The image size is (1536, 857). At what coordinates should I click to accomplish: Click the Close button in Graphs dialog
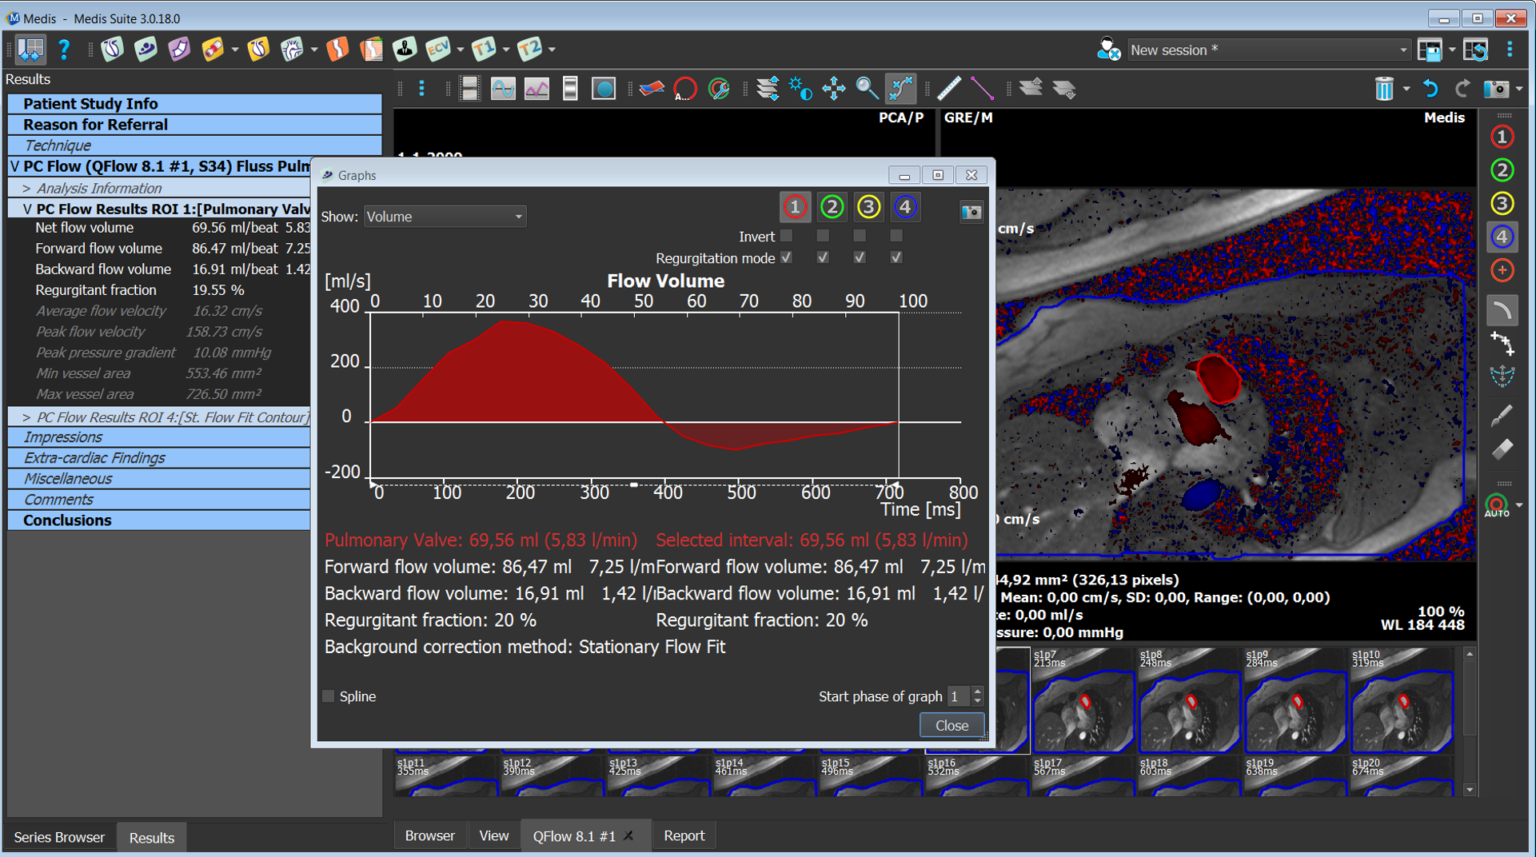pos(951,725)
